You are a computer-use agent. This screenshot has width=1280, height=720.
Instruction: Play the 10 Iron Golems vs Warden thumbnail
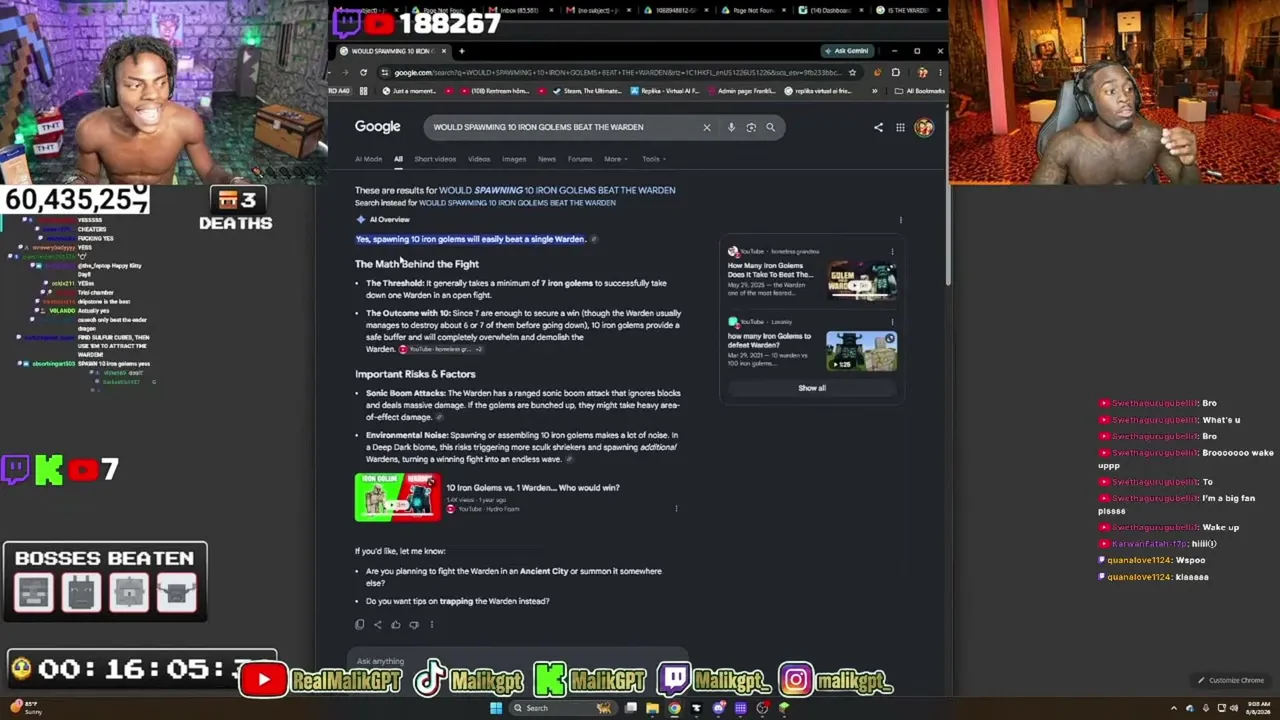point(398,497)
